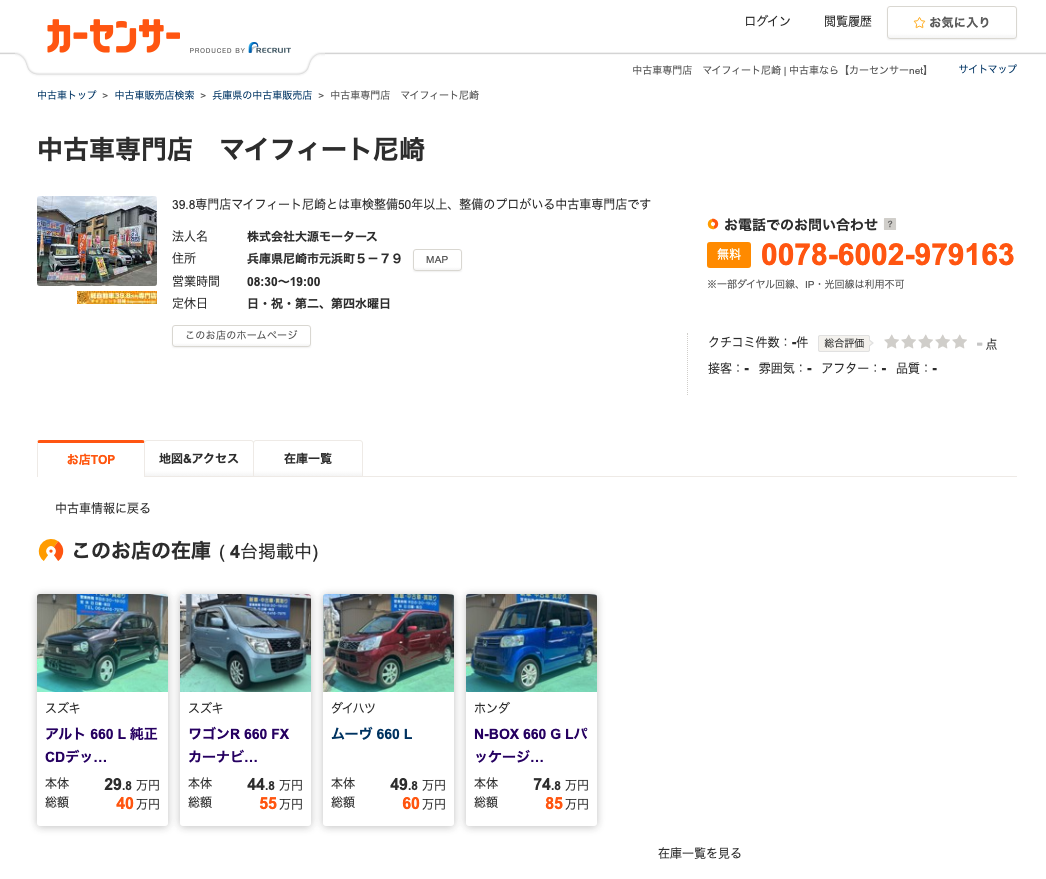Open the ログイン link
The image size is (1046, 879).
click(767, 21)
